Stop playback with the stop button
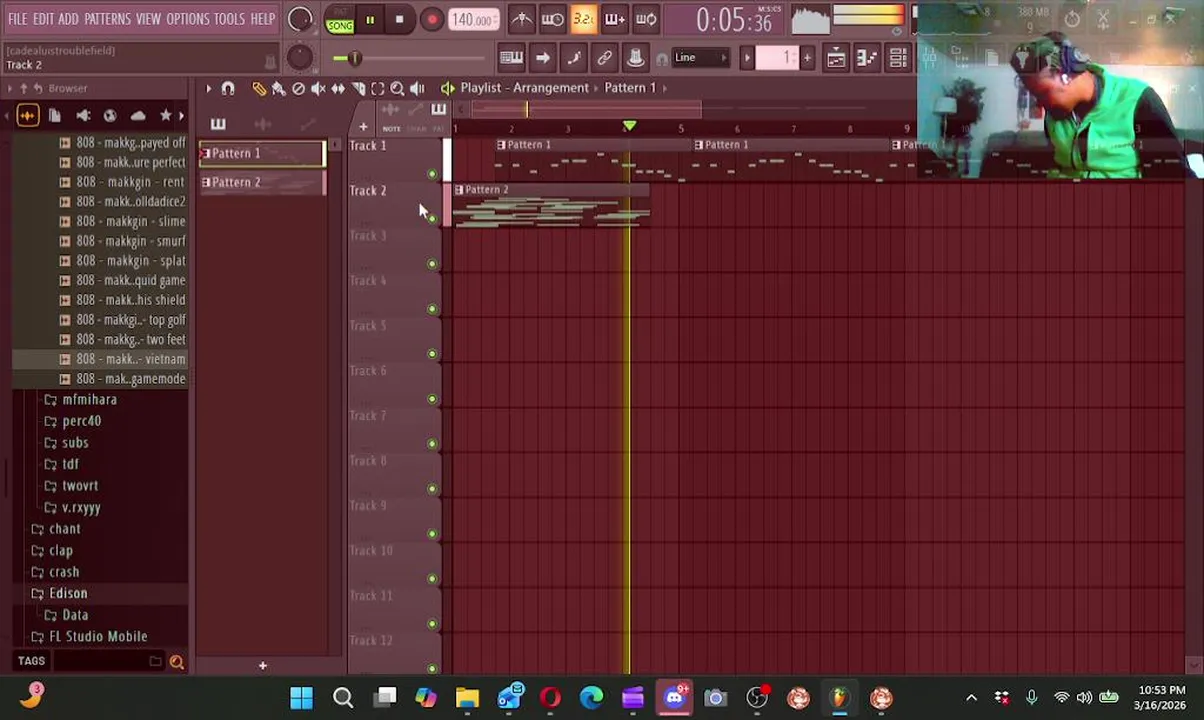The image size is (1204, 720). coord(400,20)
